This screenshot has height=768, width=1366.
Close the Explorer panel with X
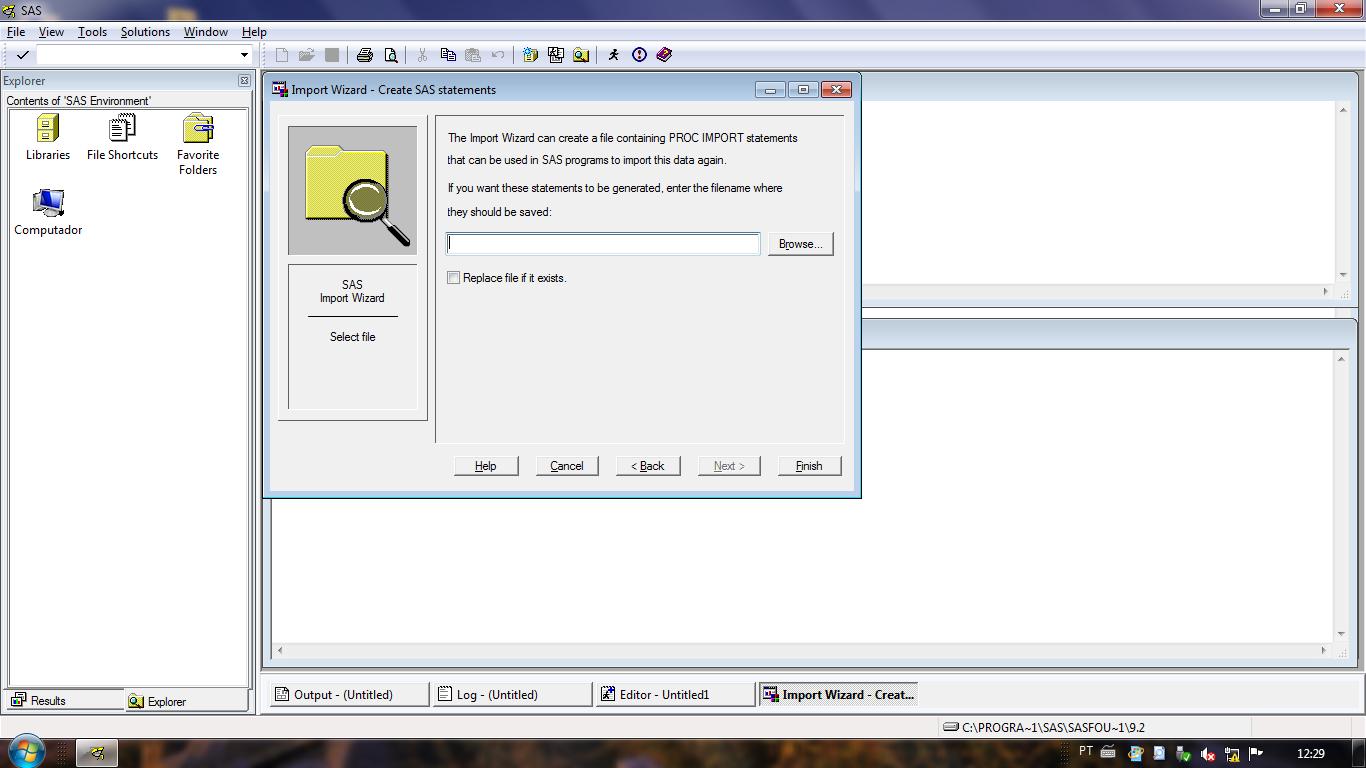pyautogui.click(x=244, y=81)
